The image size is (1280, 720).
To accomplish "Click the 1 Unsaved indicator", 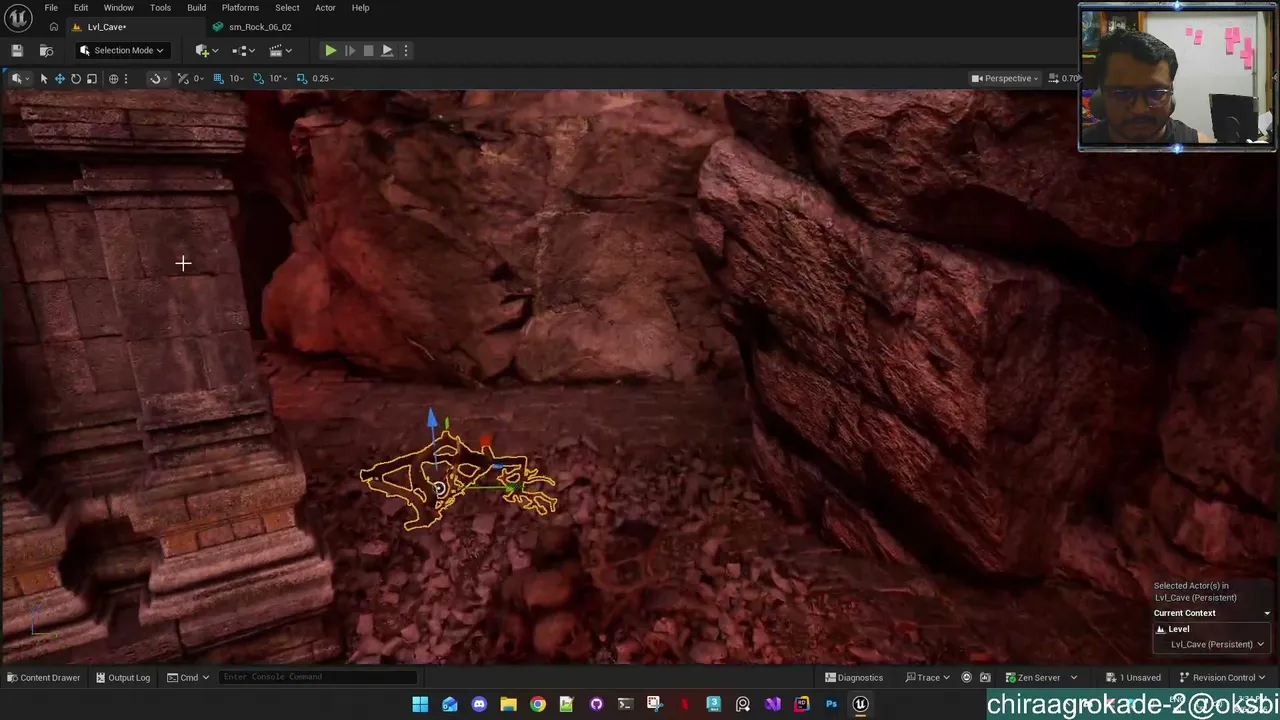I will pos(1133,677).
